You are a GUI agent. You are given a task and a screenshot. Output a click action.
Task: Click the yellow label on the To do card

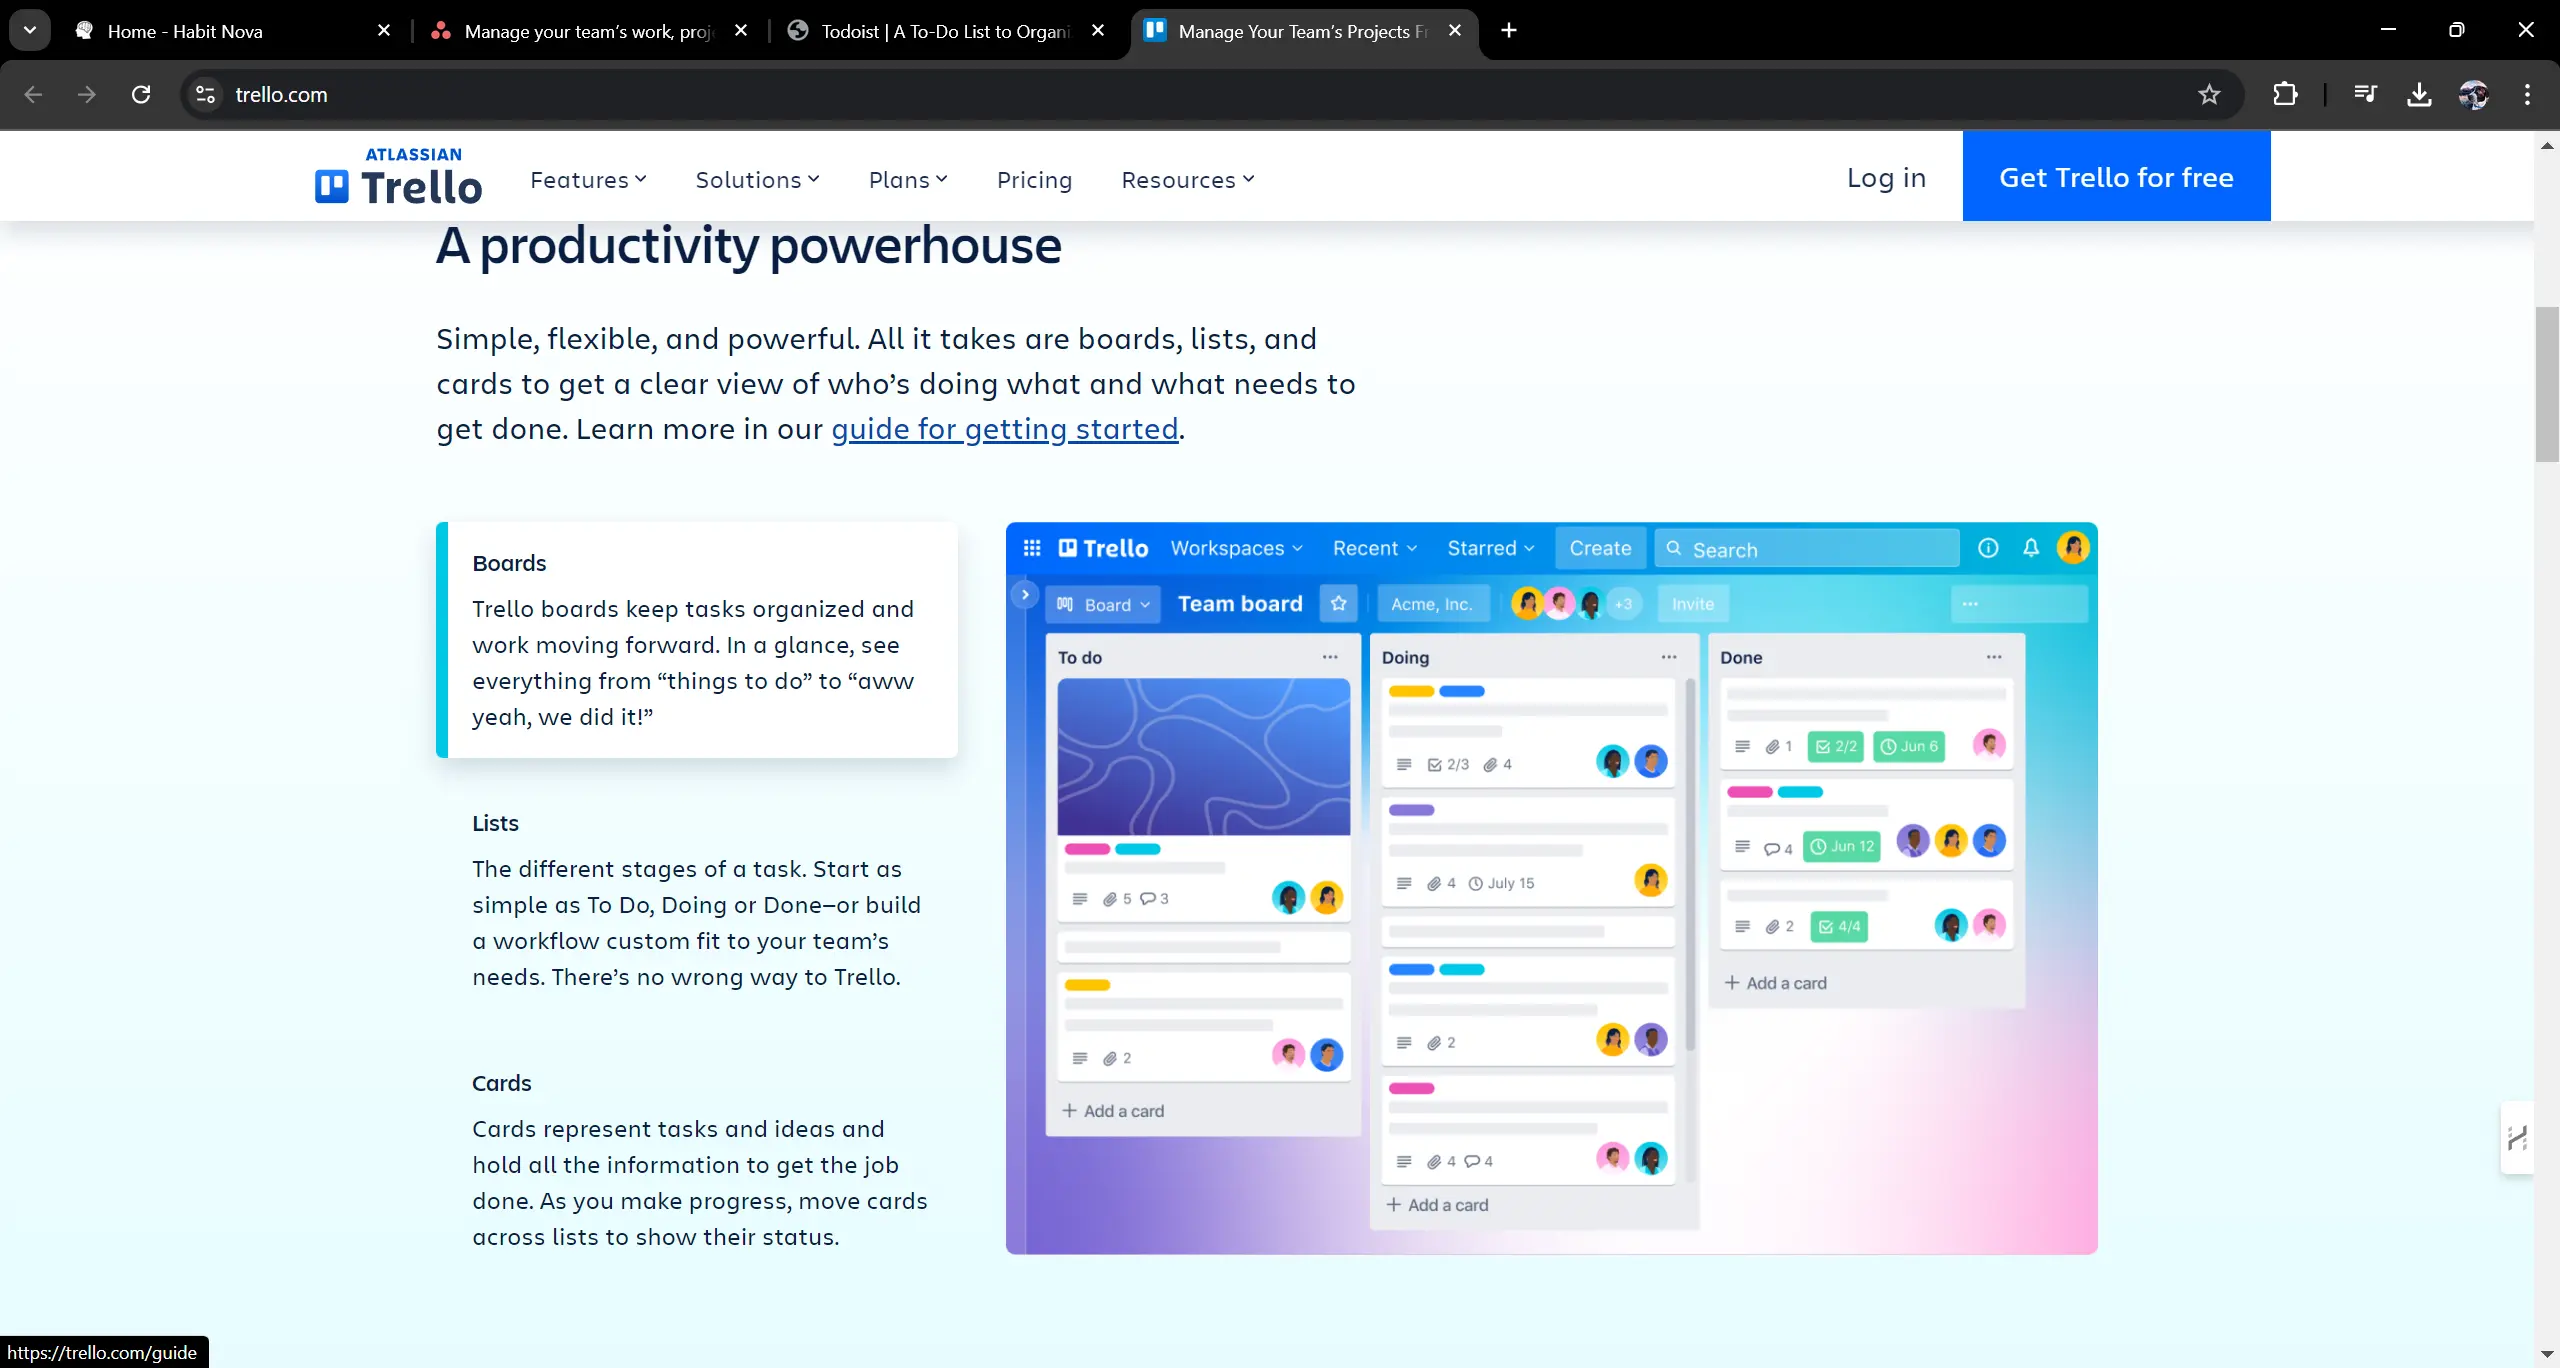click(1088, 985)
